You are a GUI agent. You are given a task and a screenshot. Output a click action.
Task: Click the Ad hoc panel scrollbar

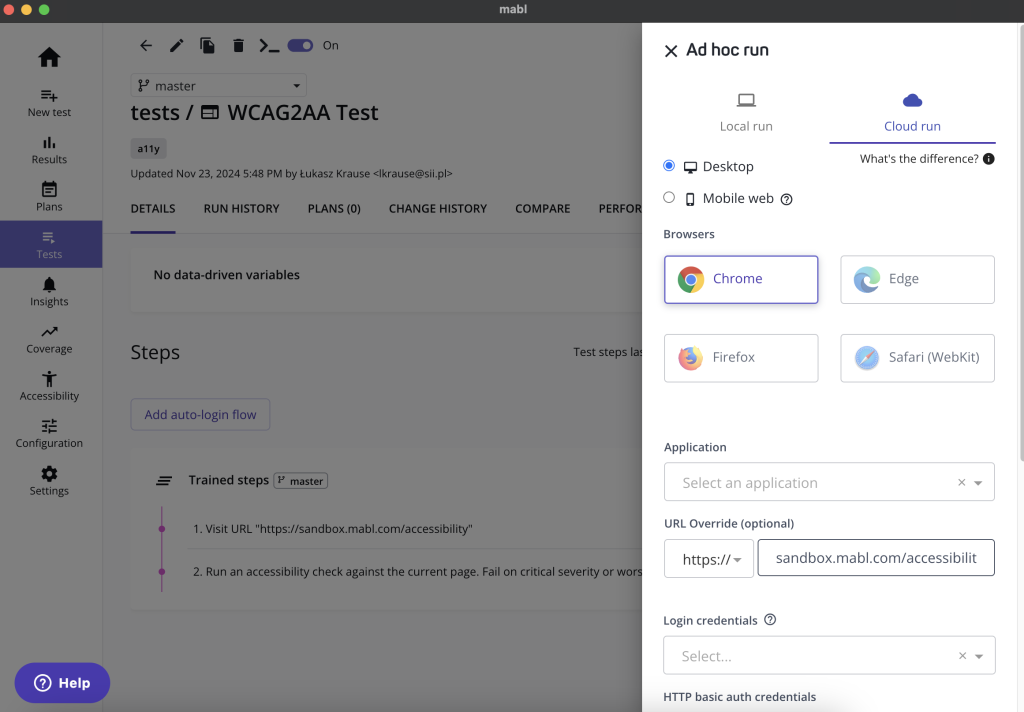1020,242
